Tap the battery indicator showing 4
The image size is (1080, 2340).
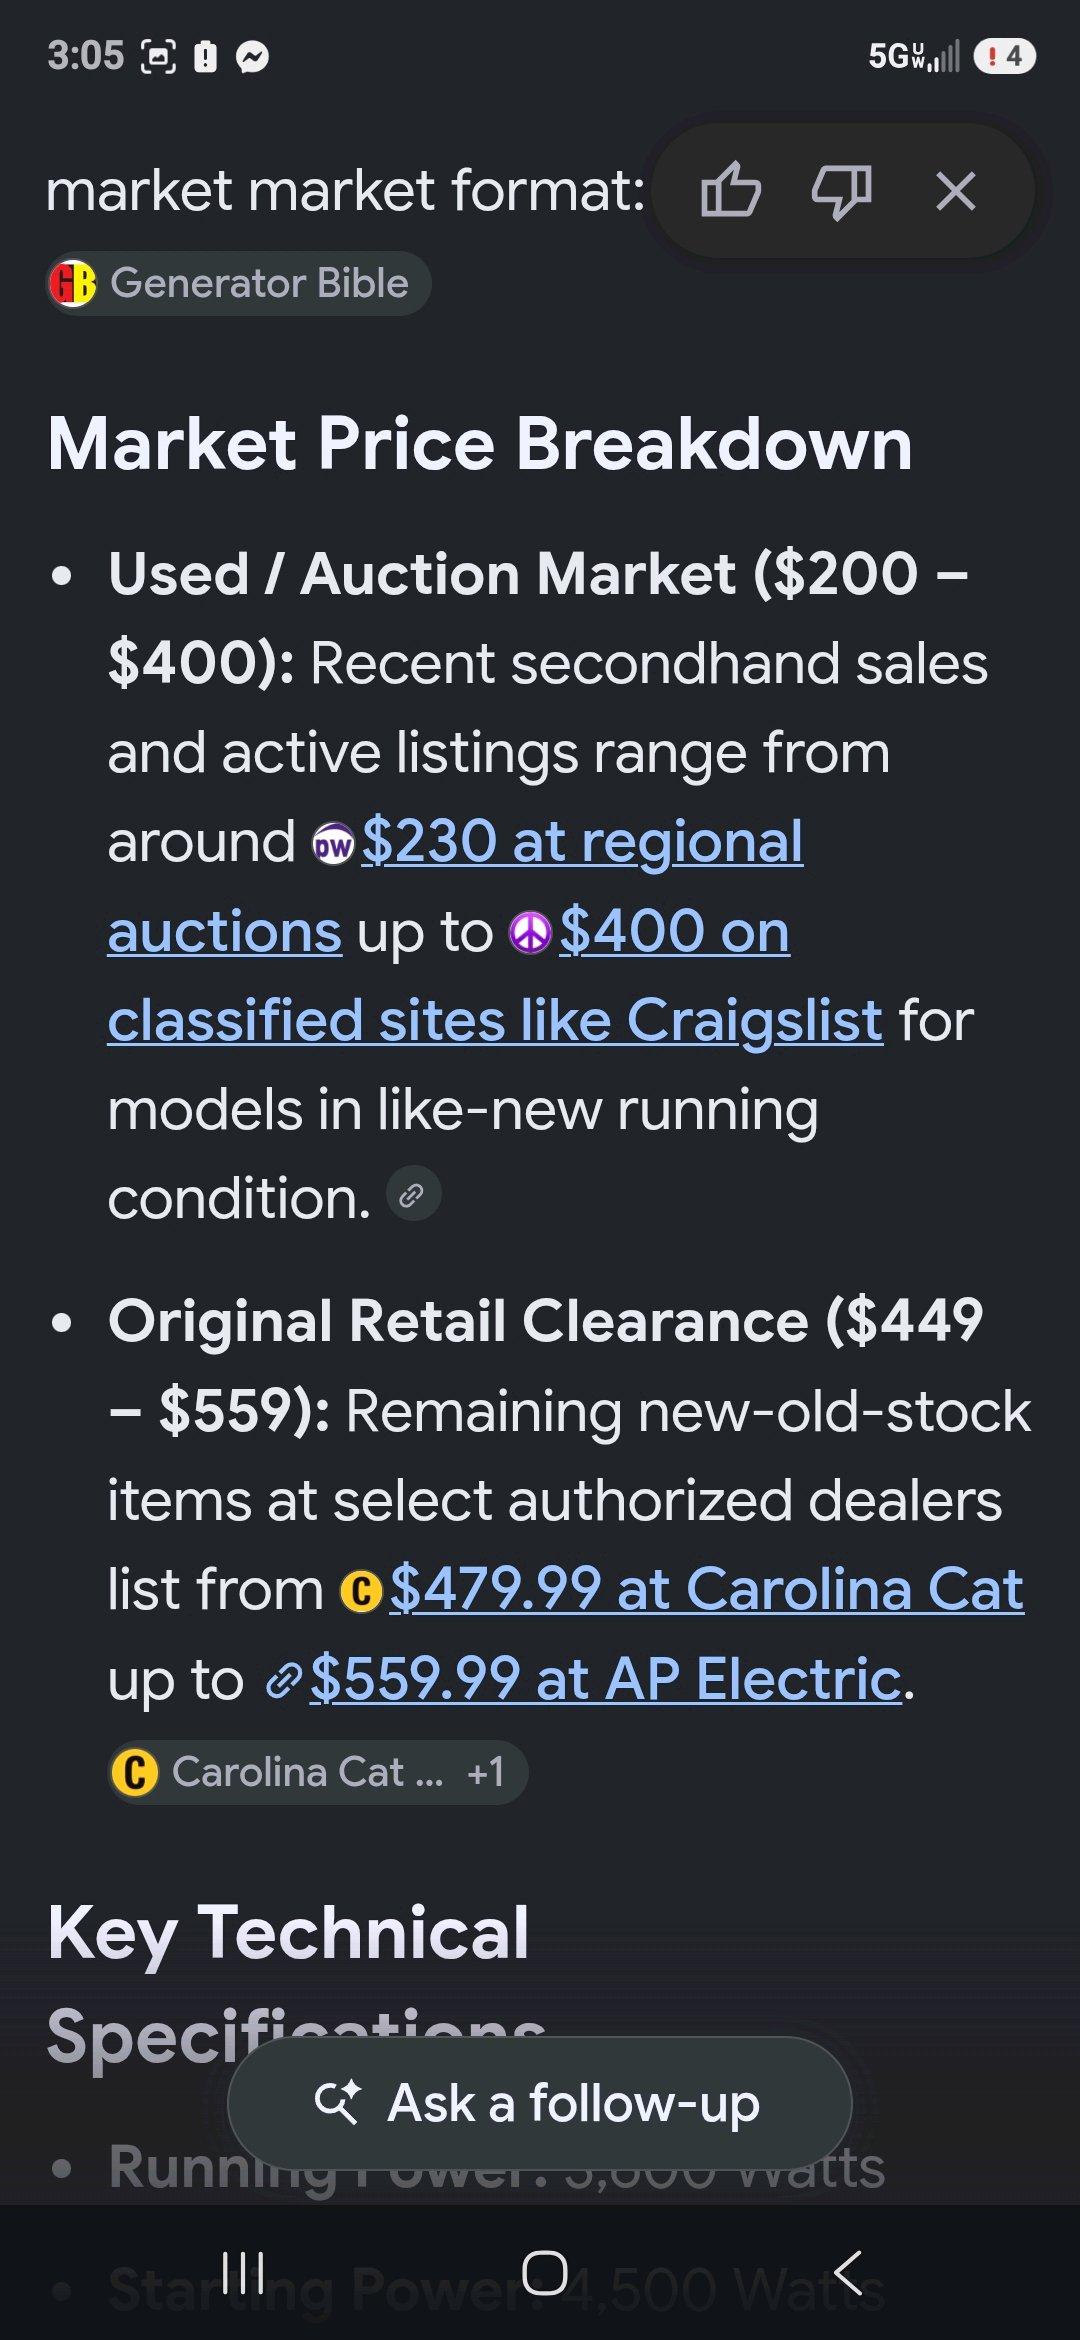click(x=1004, y=56)
